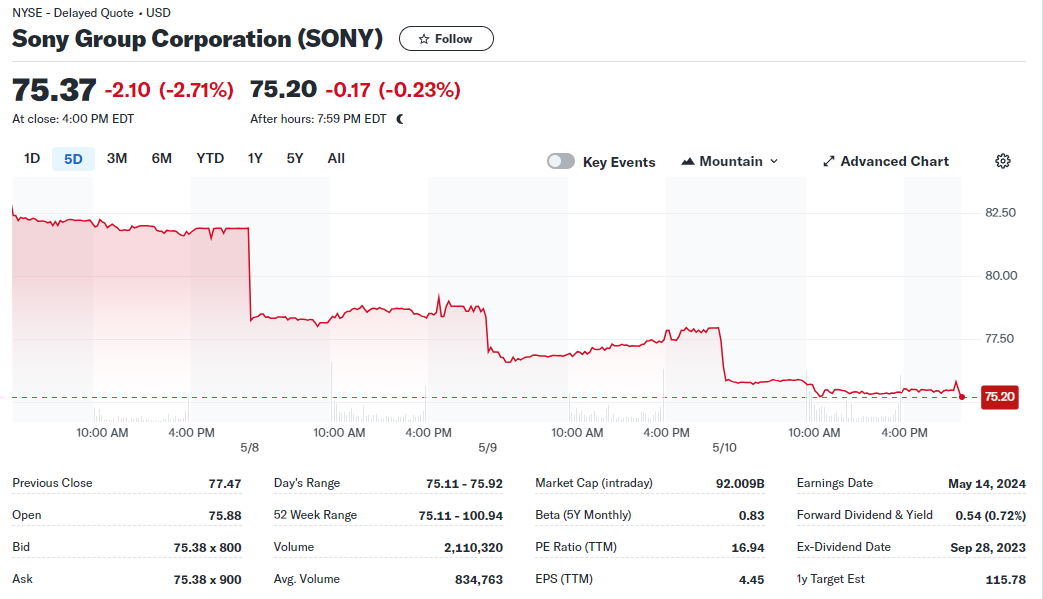This screenshot has height=599, width=1043.
Task: Open chart settings gear icon
Action: (x=1002, y=161)
